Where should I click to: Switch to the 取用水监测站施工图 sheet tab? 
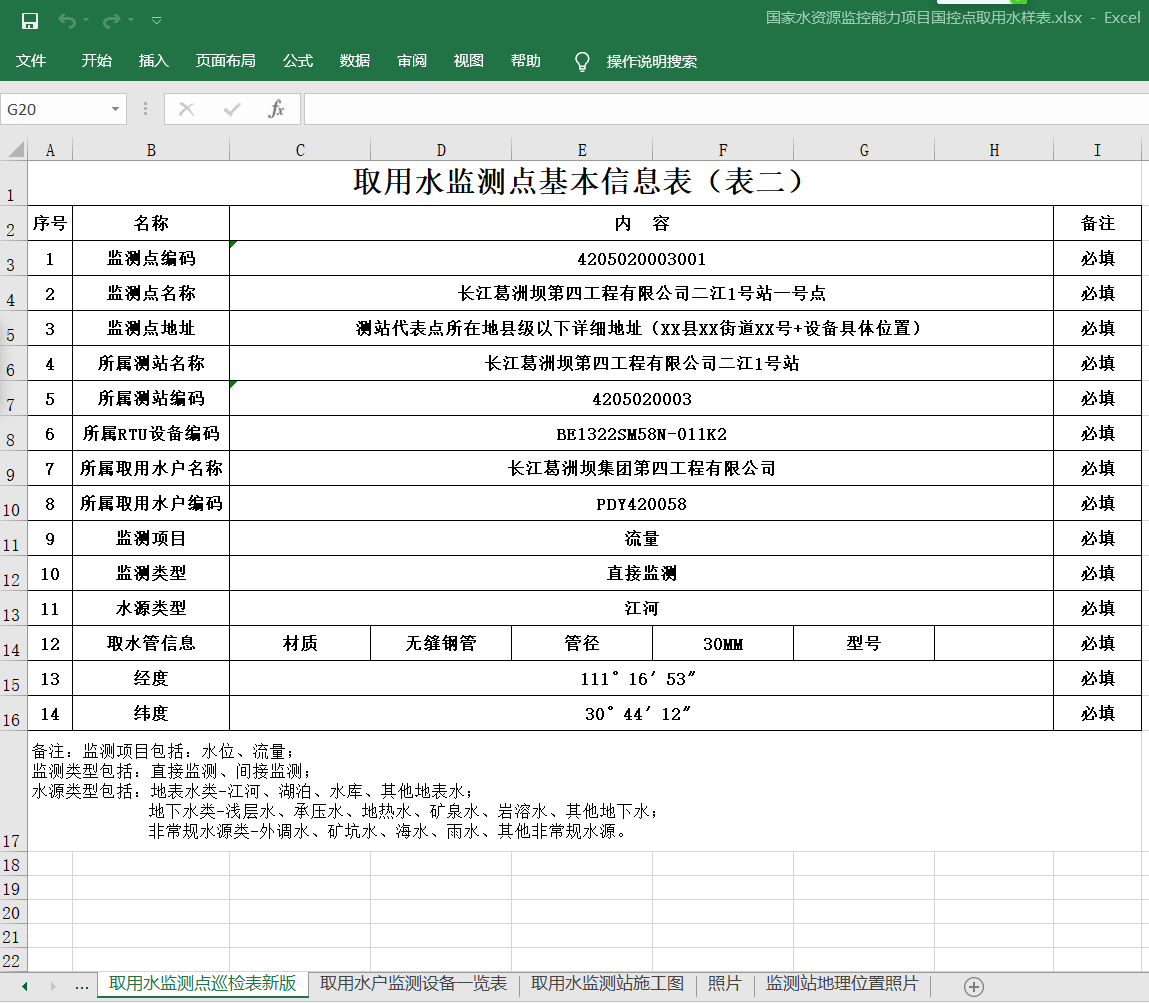click(x=607, y=984)
